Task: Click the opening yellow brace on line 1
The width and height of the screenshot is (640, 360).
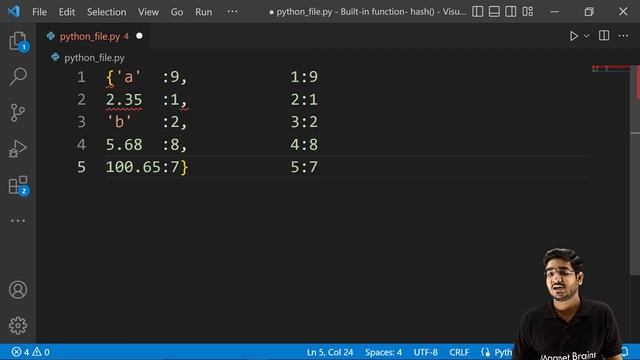Action: pos(110,78)
